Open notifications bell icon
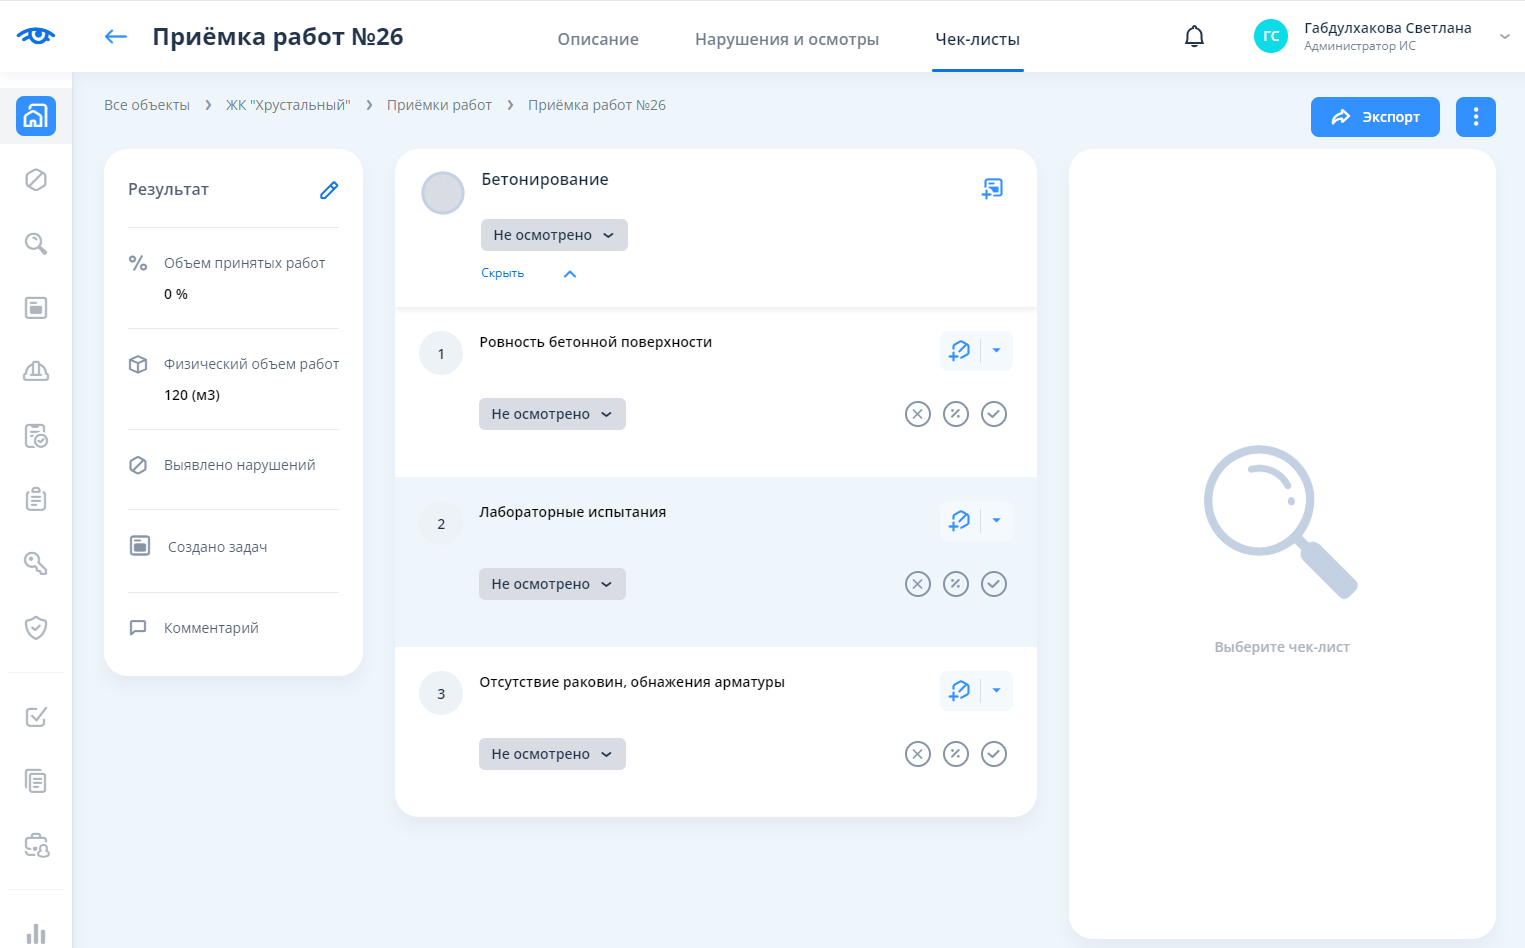This screenshot has height=948, width=1525. (1194, 37)
